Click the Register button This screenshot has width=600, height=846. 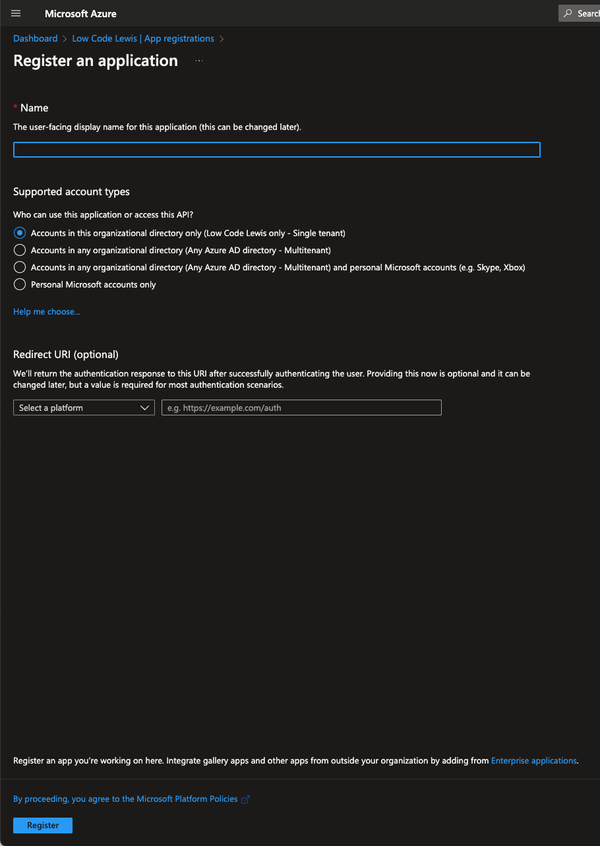click(x=42, y=825)
